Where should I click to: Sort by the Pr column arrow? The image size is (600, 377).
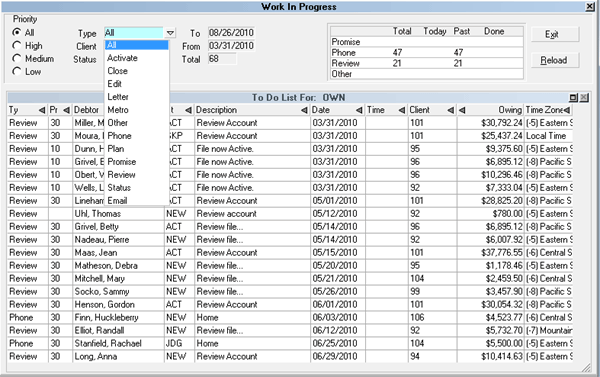click(66, 110)
